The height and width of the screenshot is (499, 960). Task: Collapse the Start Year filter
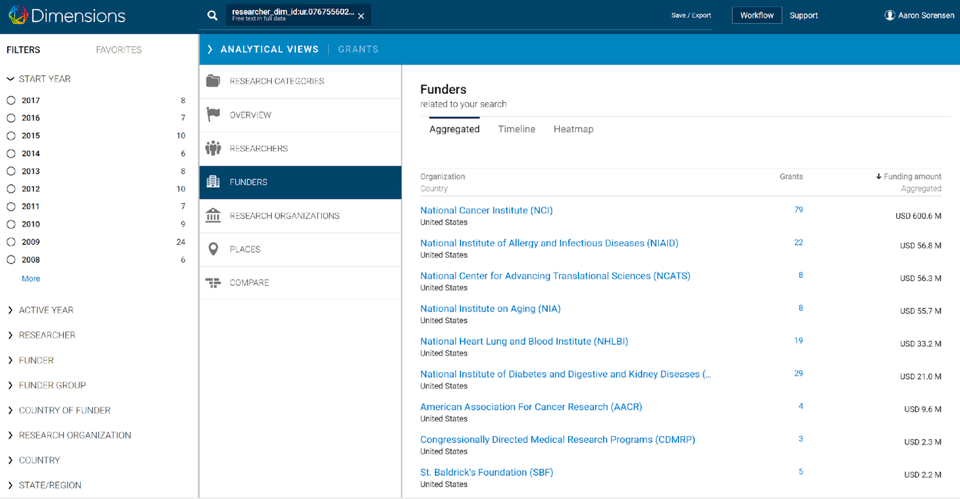(44, 78)
